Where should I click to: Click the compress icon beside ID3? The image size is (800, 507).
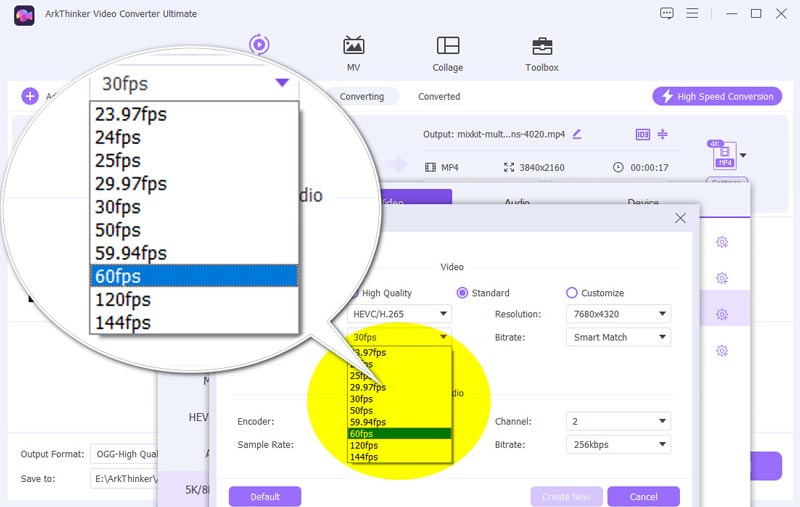[662, 134]
